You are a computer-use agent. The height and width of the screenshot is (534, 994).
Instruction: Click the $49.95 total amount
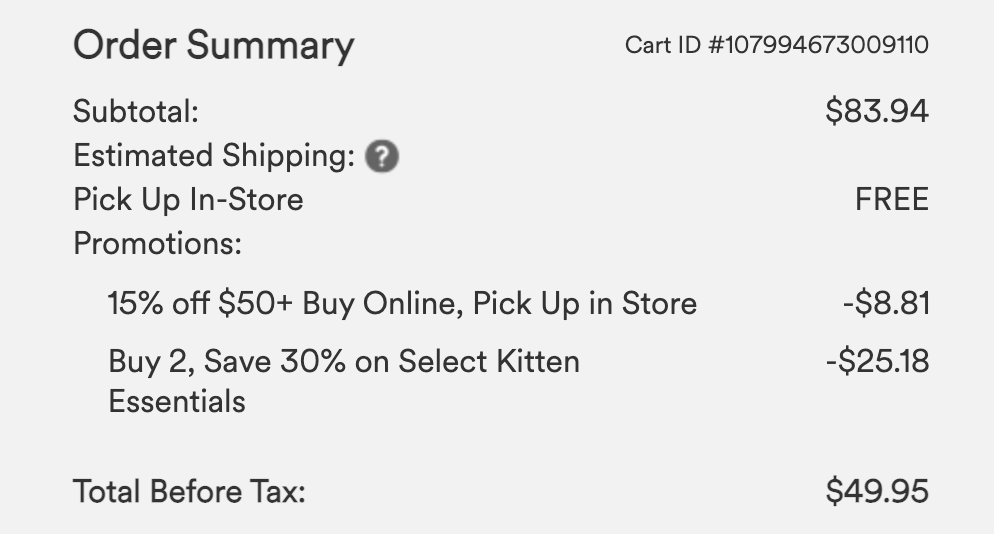point(877,492)
